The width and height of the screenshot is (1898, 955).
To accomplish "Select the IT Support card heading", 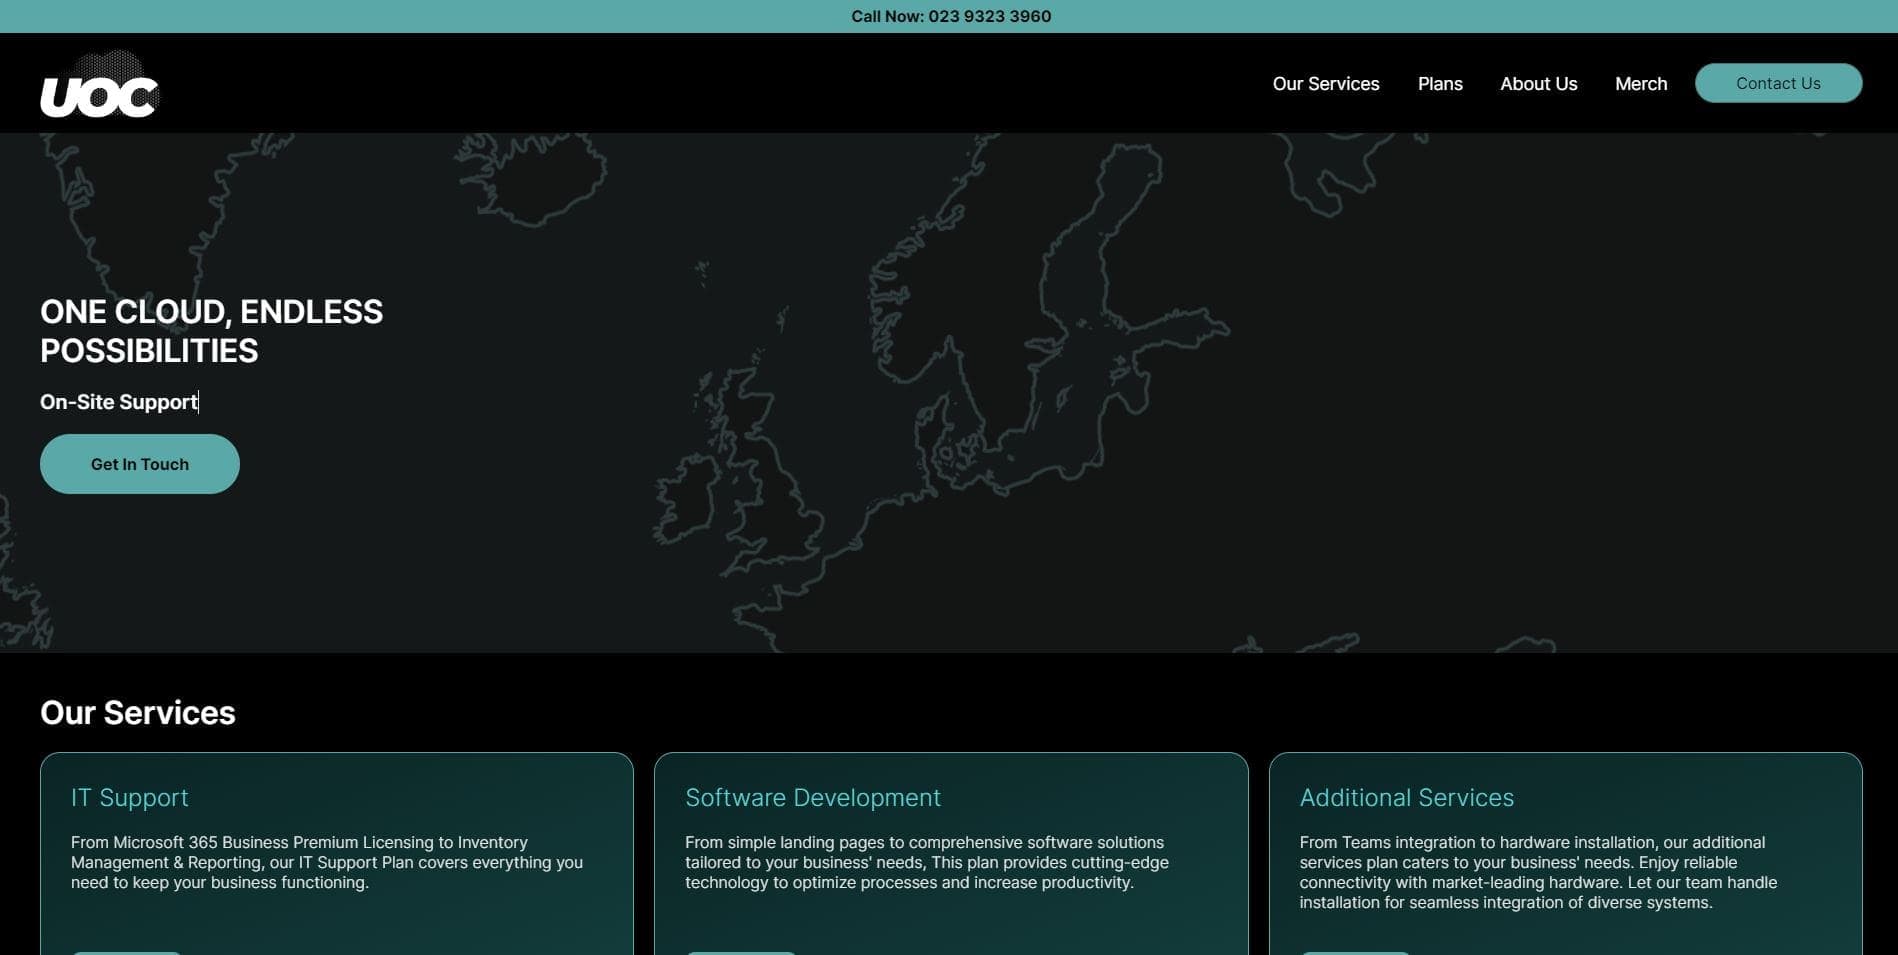I will click(130, 797).
